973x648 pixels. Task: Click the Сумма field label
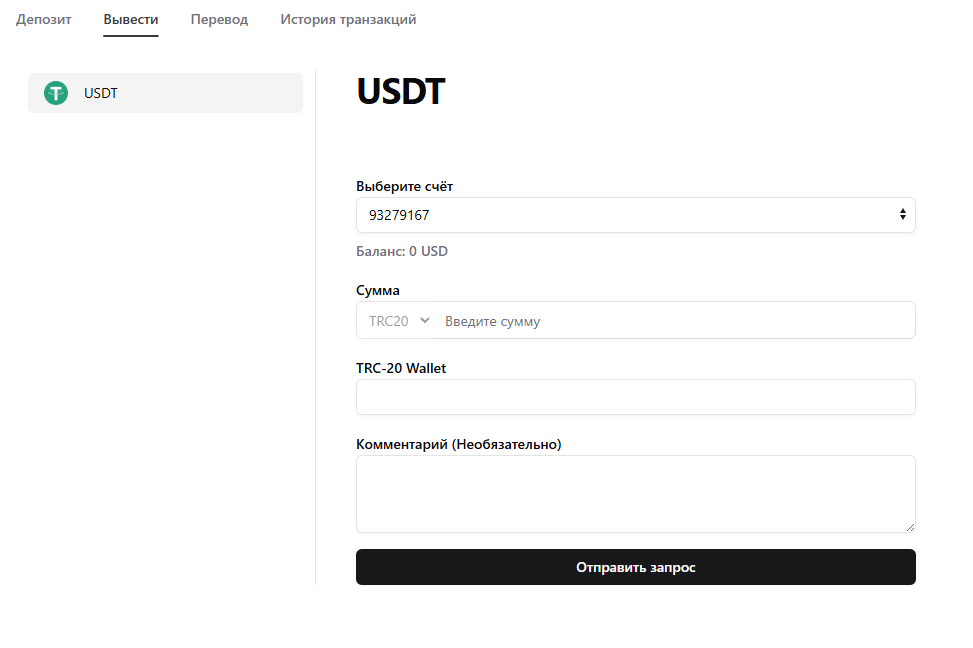pyautogui.click(x=378, y=290)
